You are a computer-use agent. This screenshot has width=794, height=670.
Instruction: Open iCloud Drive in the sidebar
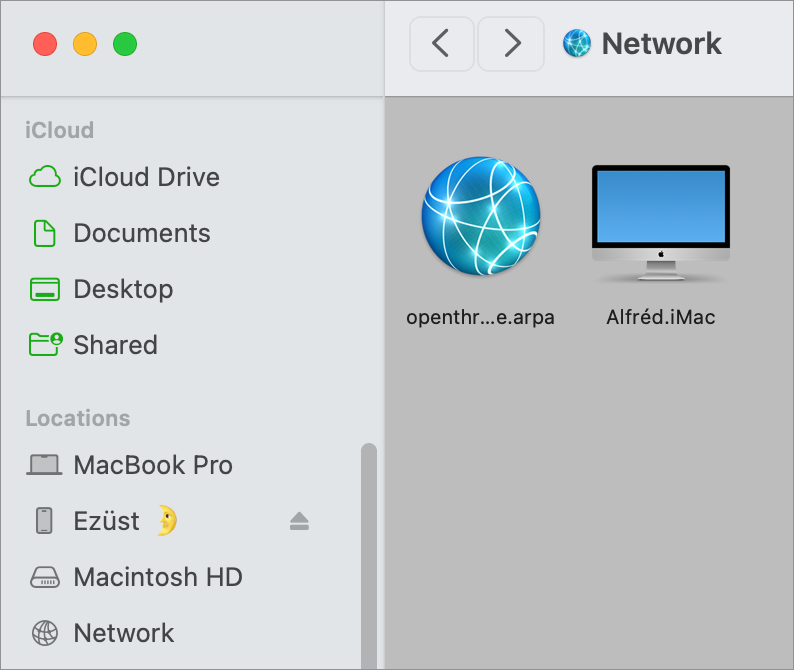click(145, 177)
